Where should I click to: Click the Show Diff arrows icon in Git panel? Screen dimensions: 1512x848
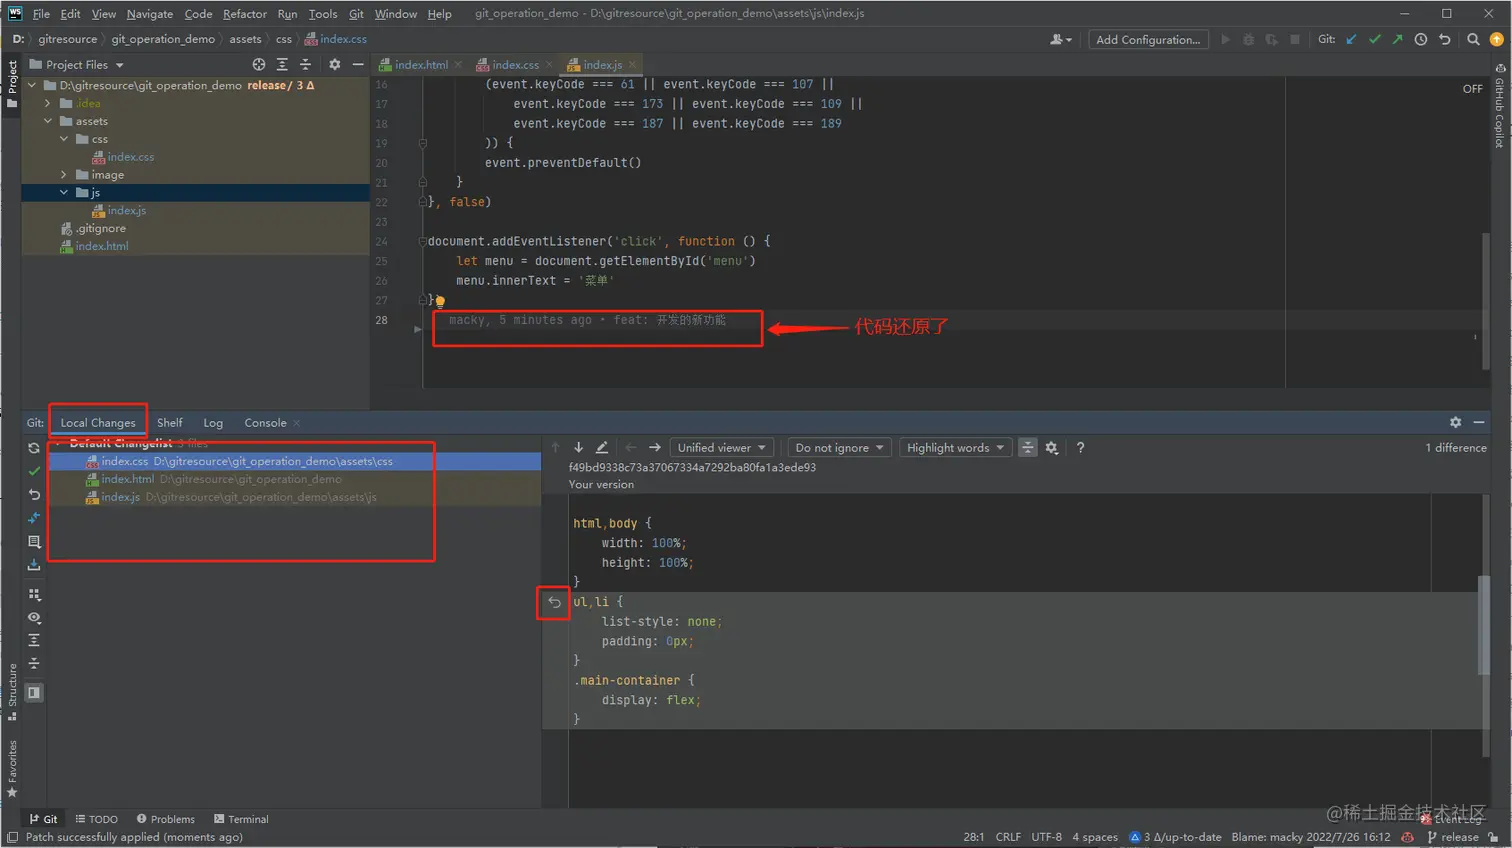[34, 518]
